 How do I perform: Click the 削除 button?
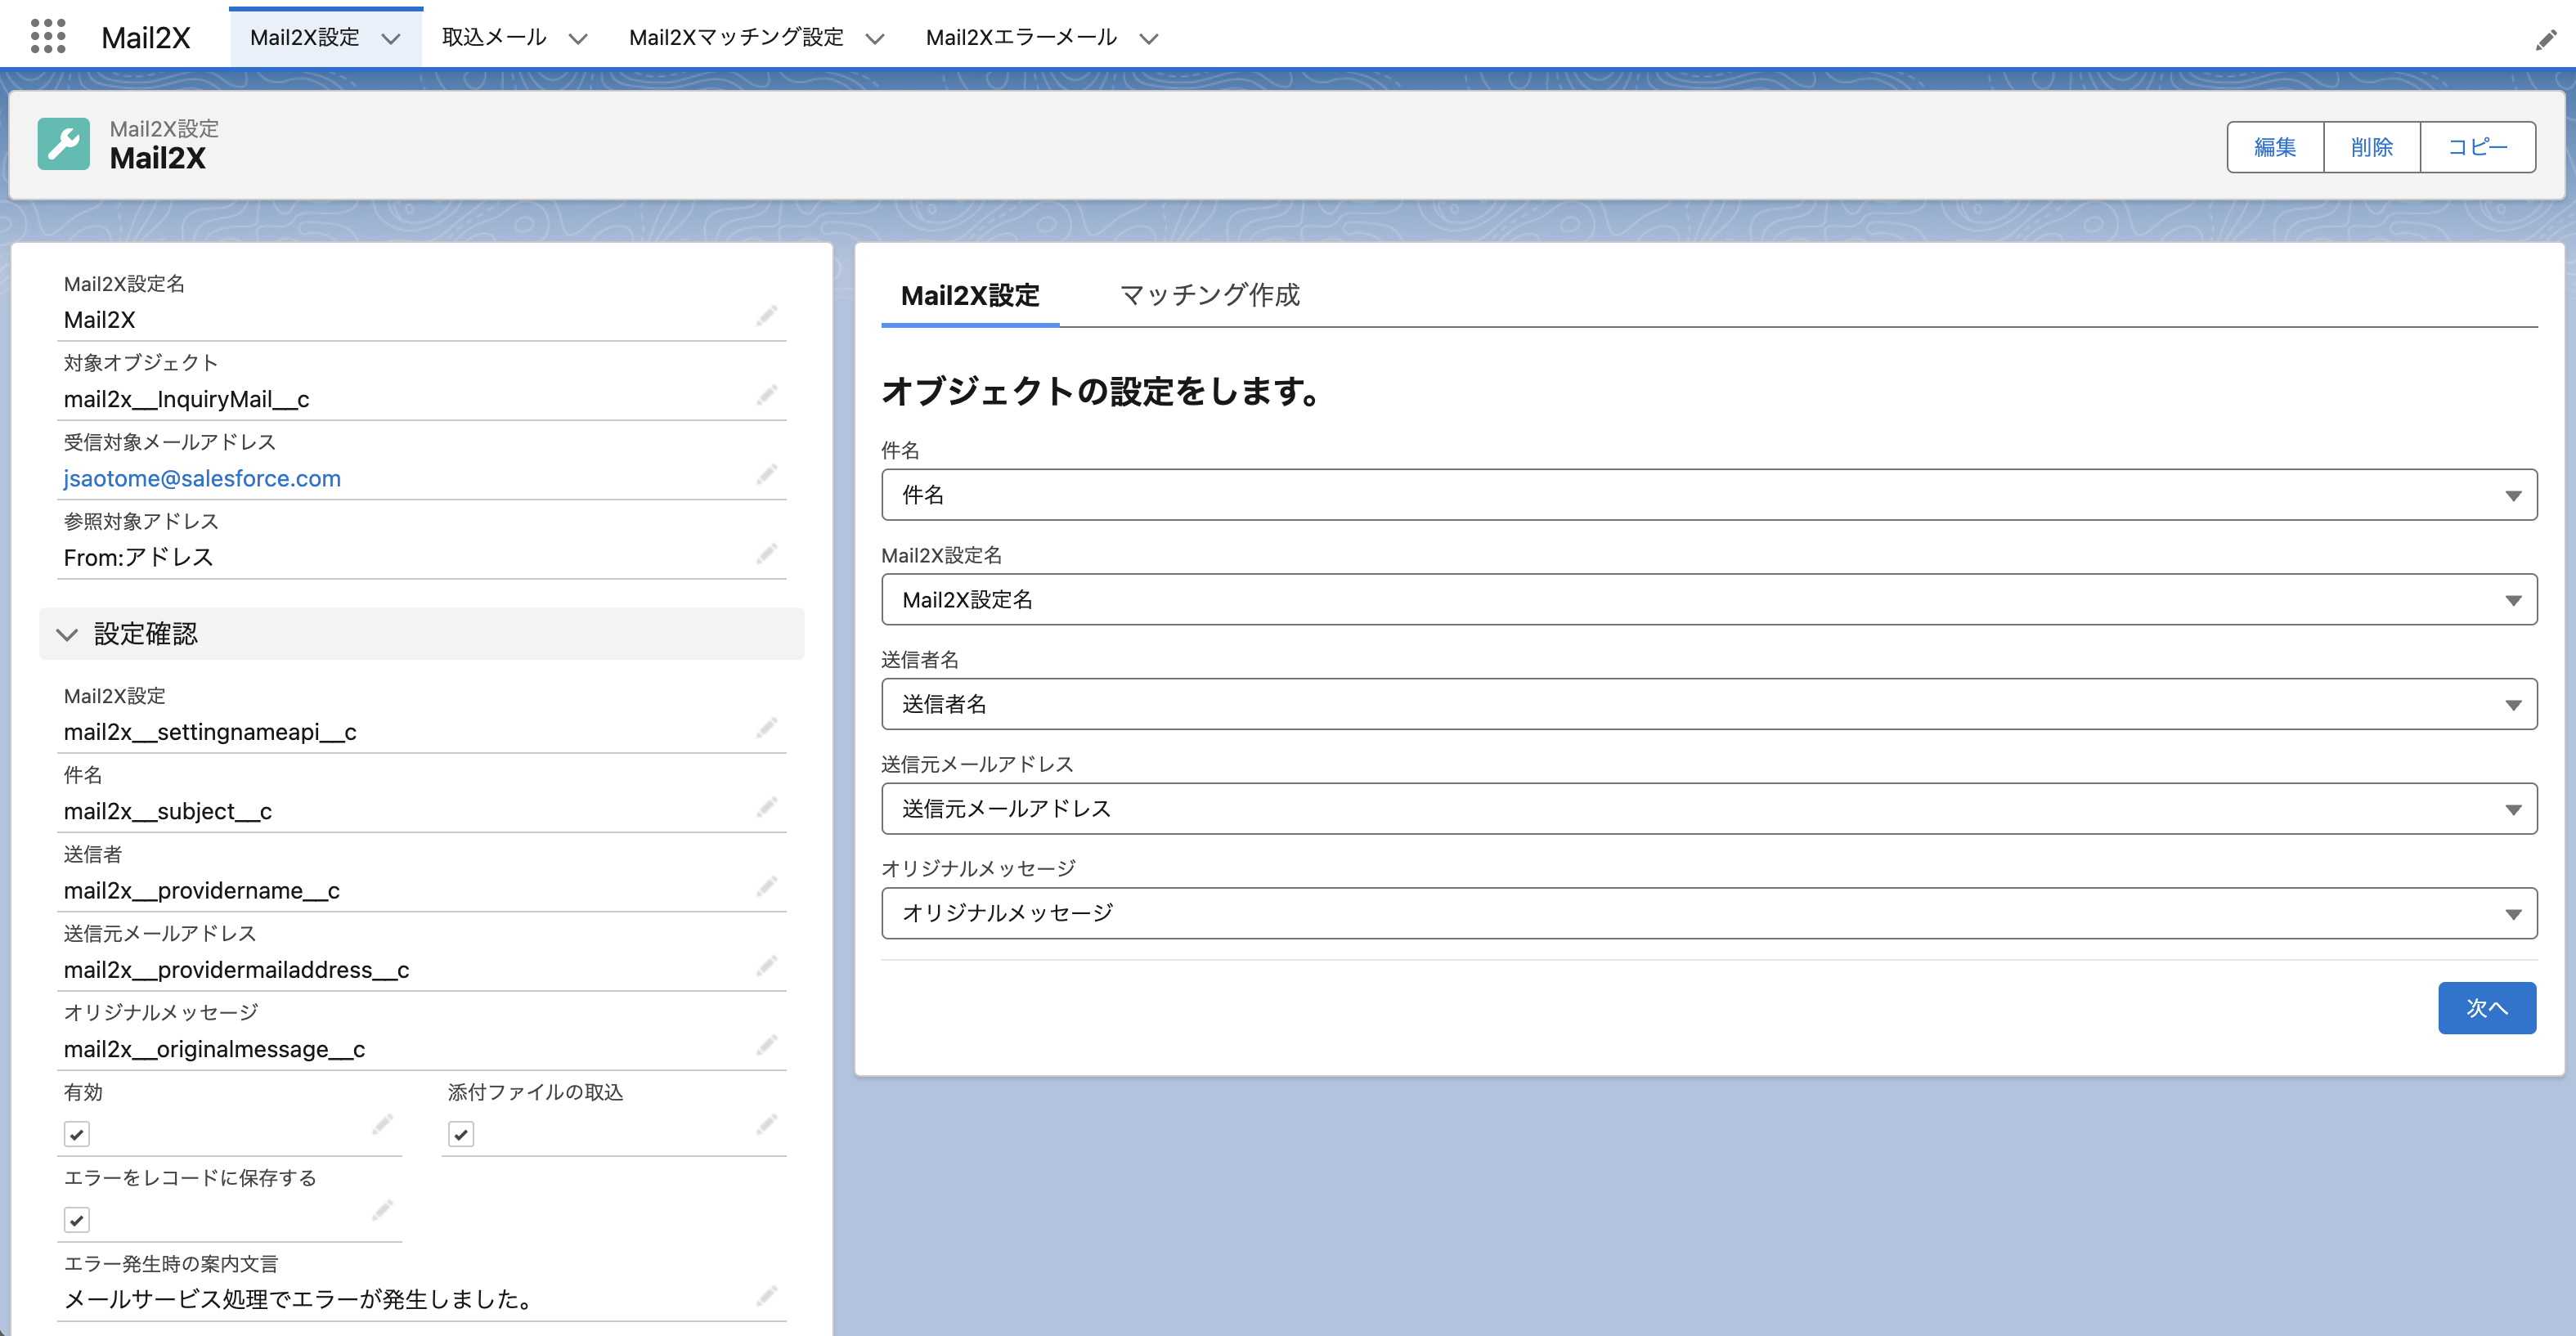click(x=2372, y=147)
